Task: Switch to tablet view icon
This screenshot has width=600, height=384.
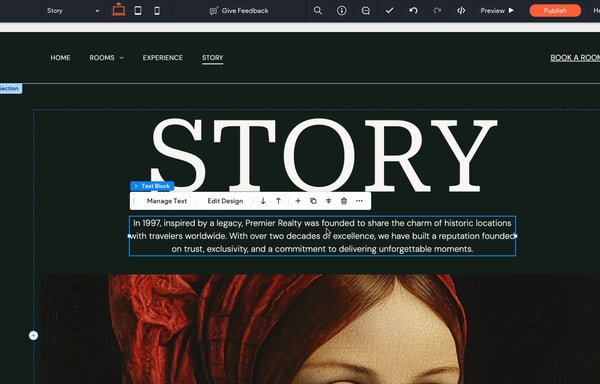Action: 138,10
